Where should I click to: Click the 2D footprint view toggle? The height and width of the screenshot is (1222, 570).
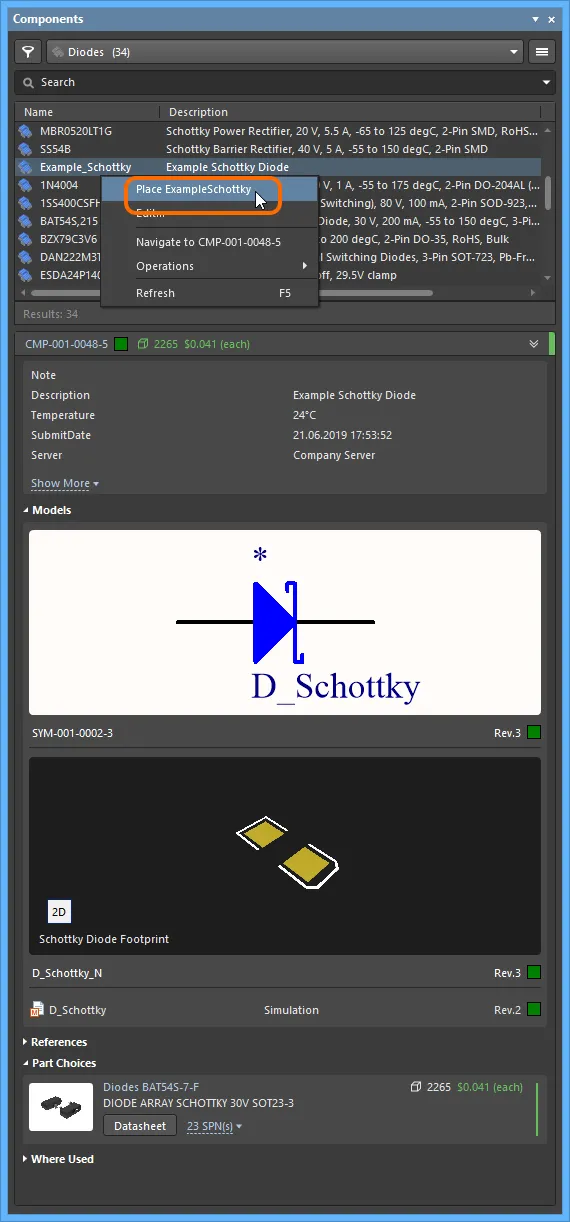click(59, 912)
